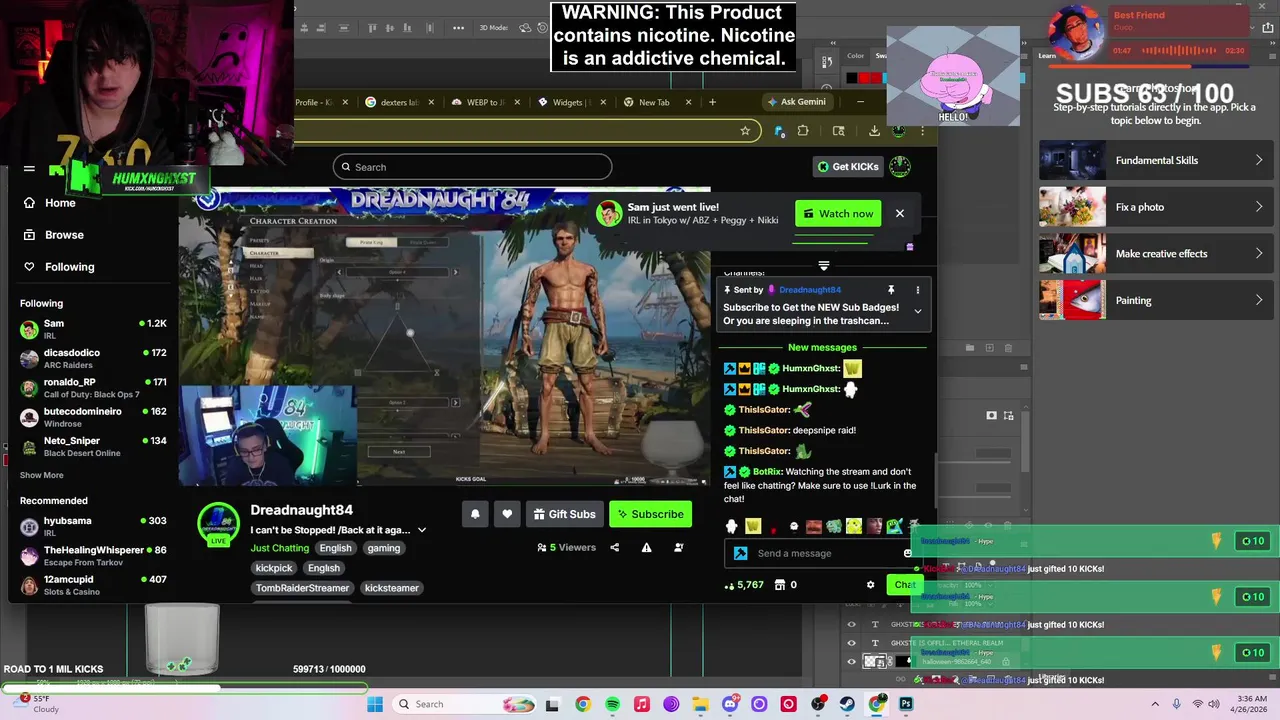
Task: Open Neto_Sniper channel in Following list
Action: click(x=92, y=446)
